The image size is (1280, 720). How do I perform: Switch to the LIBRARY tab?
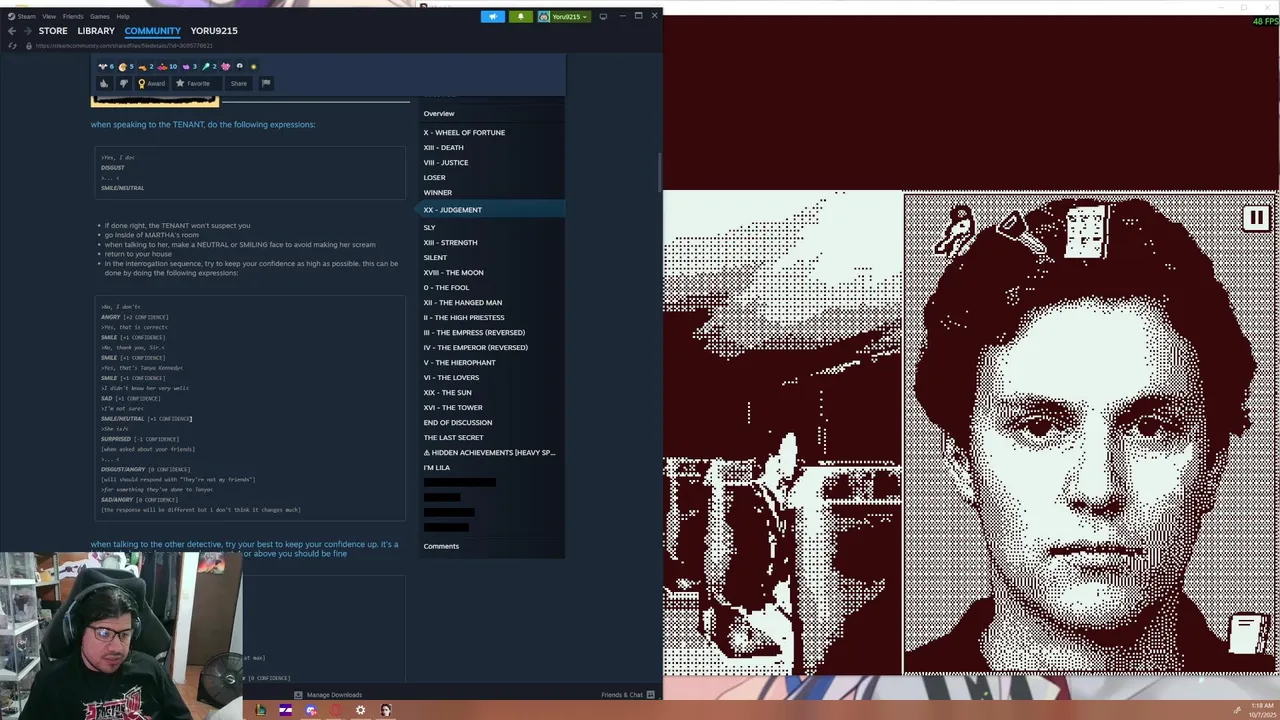[x=96, y=31]
